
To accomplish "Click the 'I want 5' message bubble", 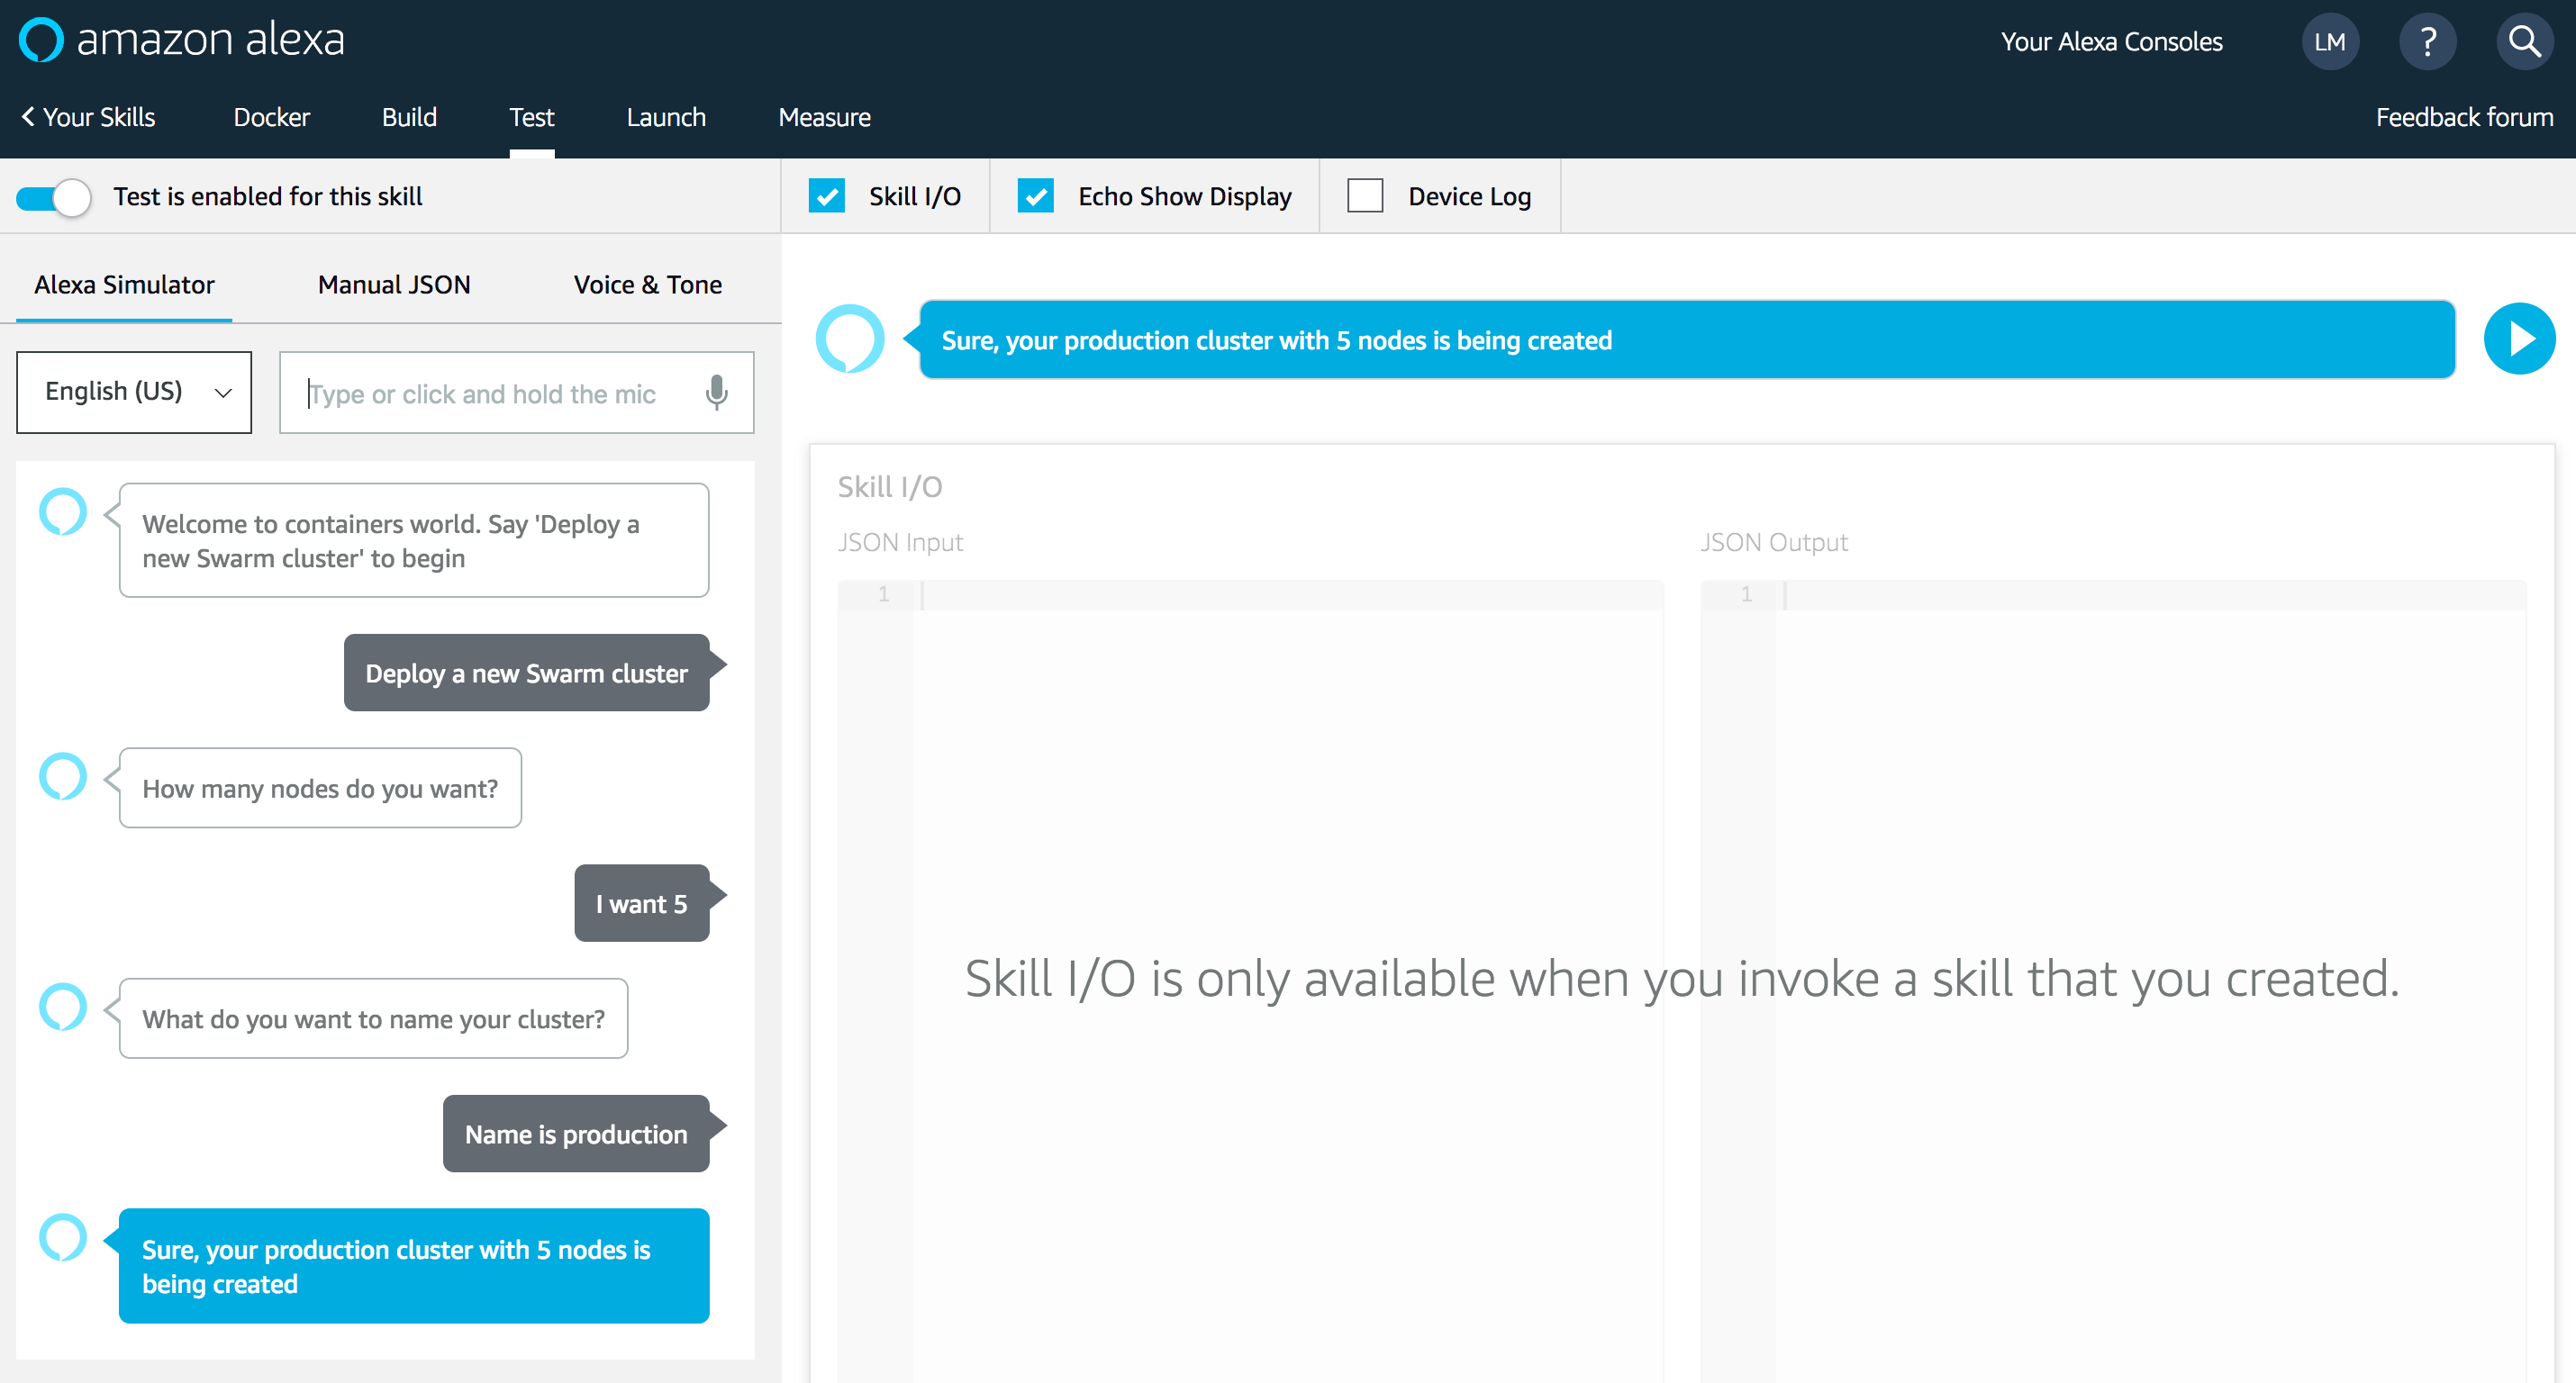I will click(642, 903).
